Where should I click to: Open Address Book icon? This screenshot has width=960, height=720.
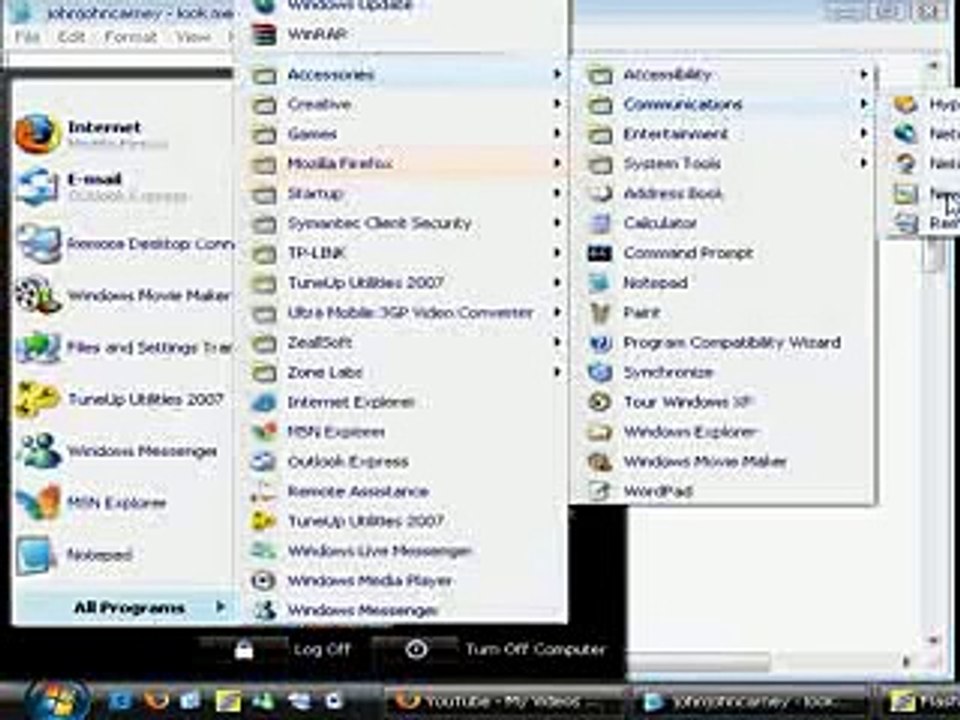coord(600,193)
